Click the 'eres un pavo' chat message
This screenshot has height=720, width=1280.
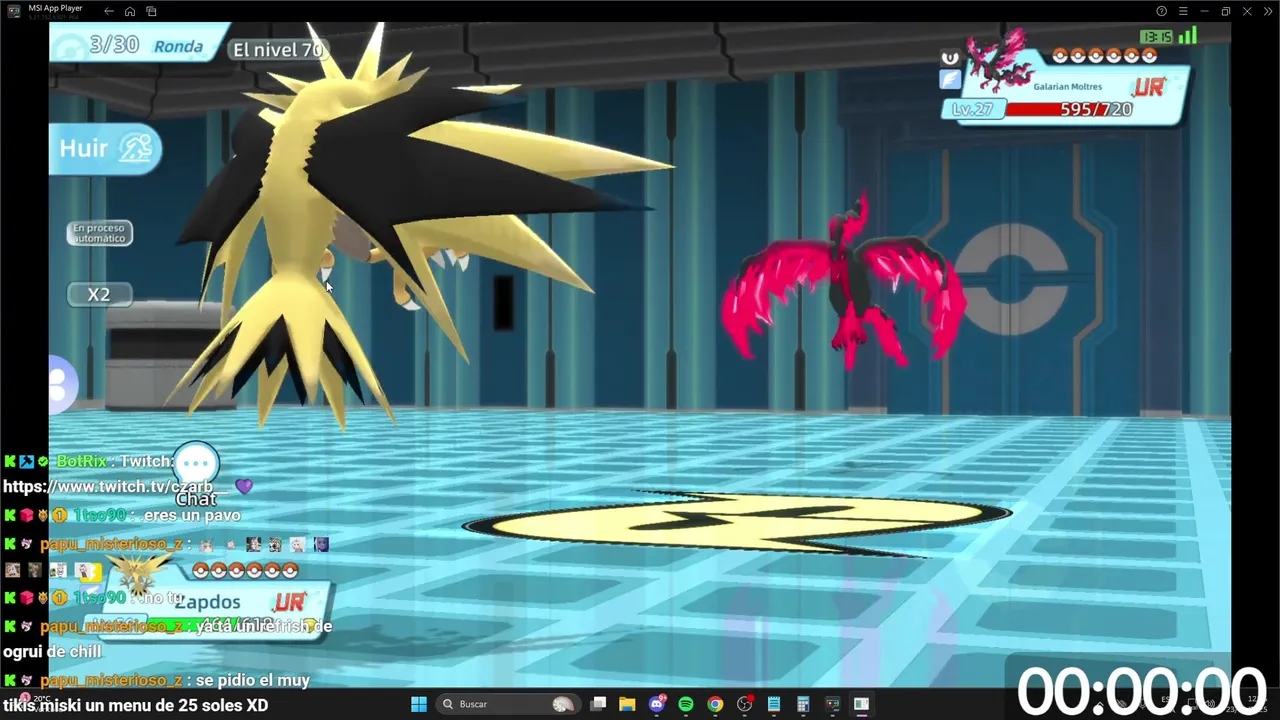click(192, 515)
